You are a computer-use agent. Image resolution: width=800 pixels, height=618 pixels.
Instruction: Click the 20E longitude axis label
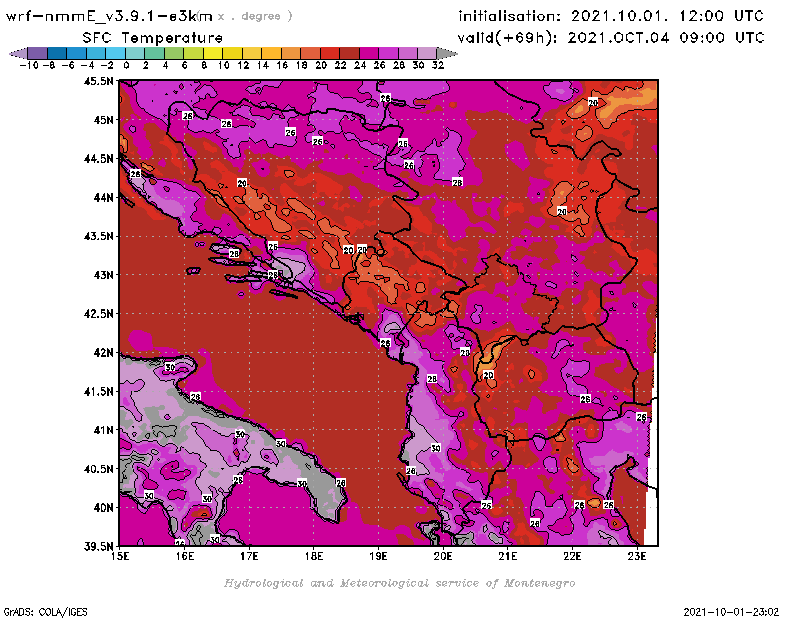coord(443,556)
